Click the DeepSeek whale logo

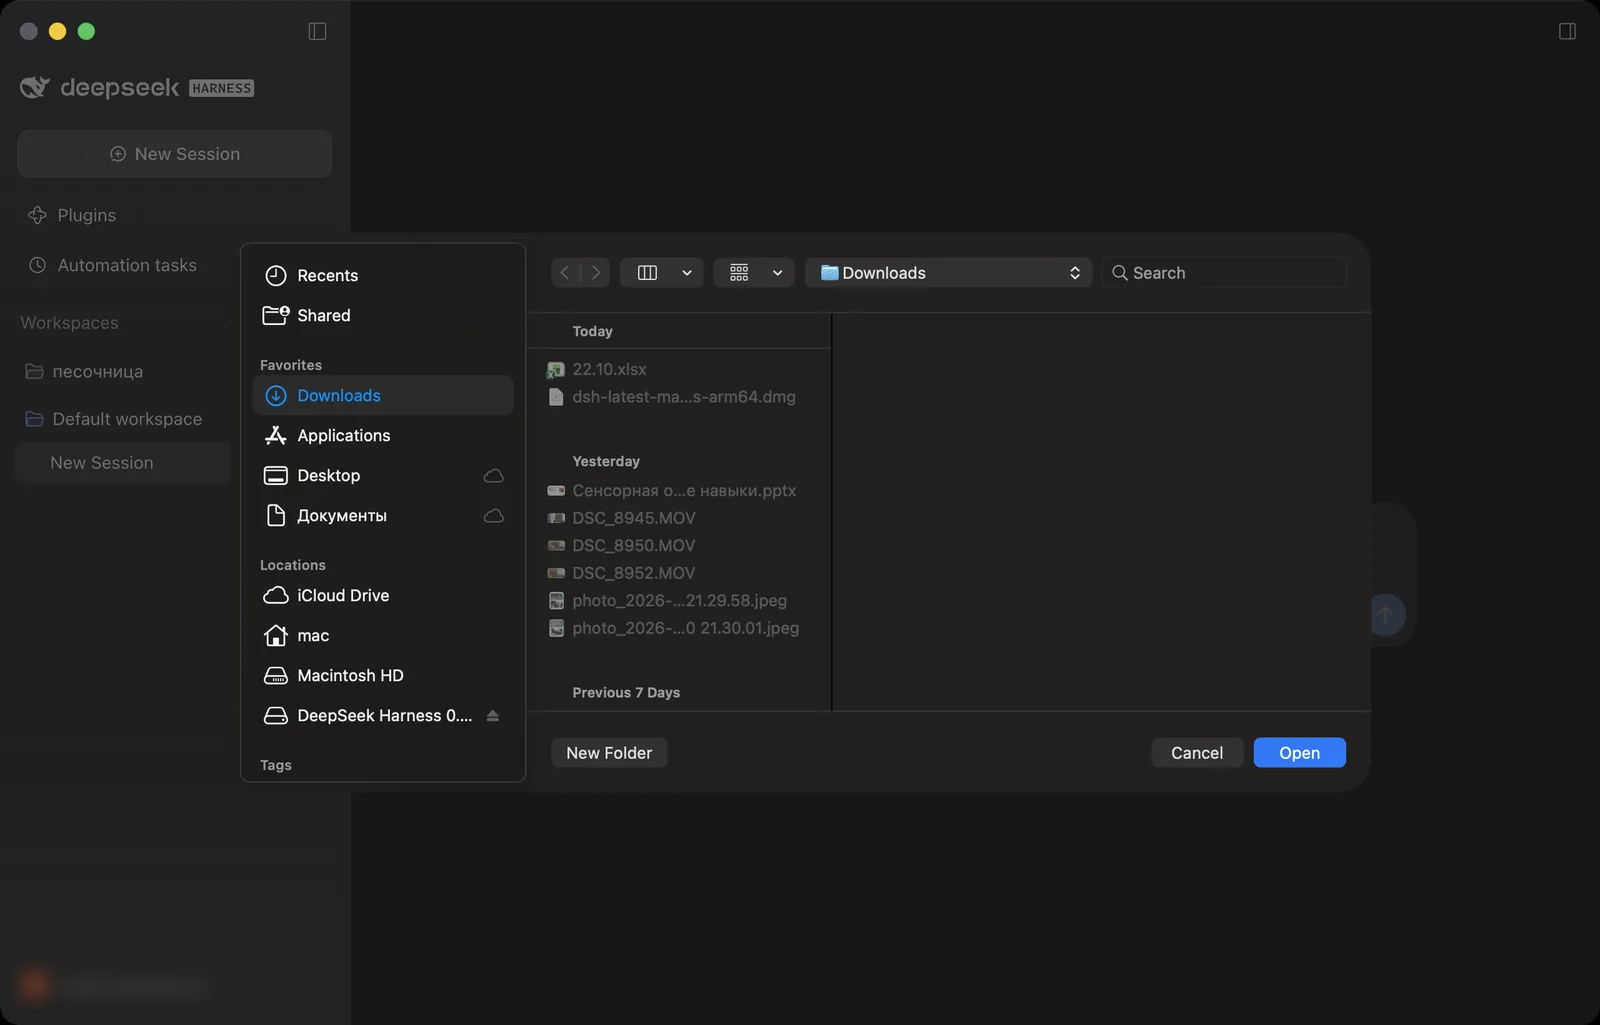[35, 88]
